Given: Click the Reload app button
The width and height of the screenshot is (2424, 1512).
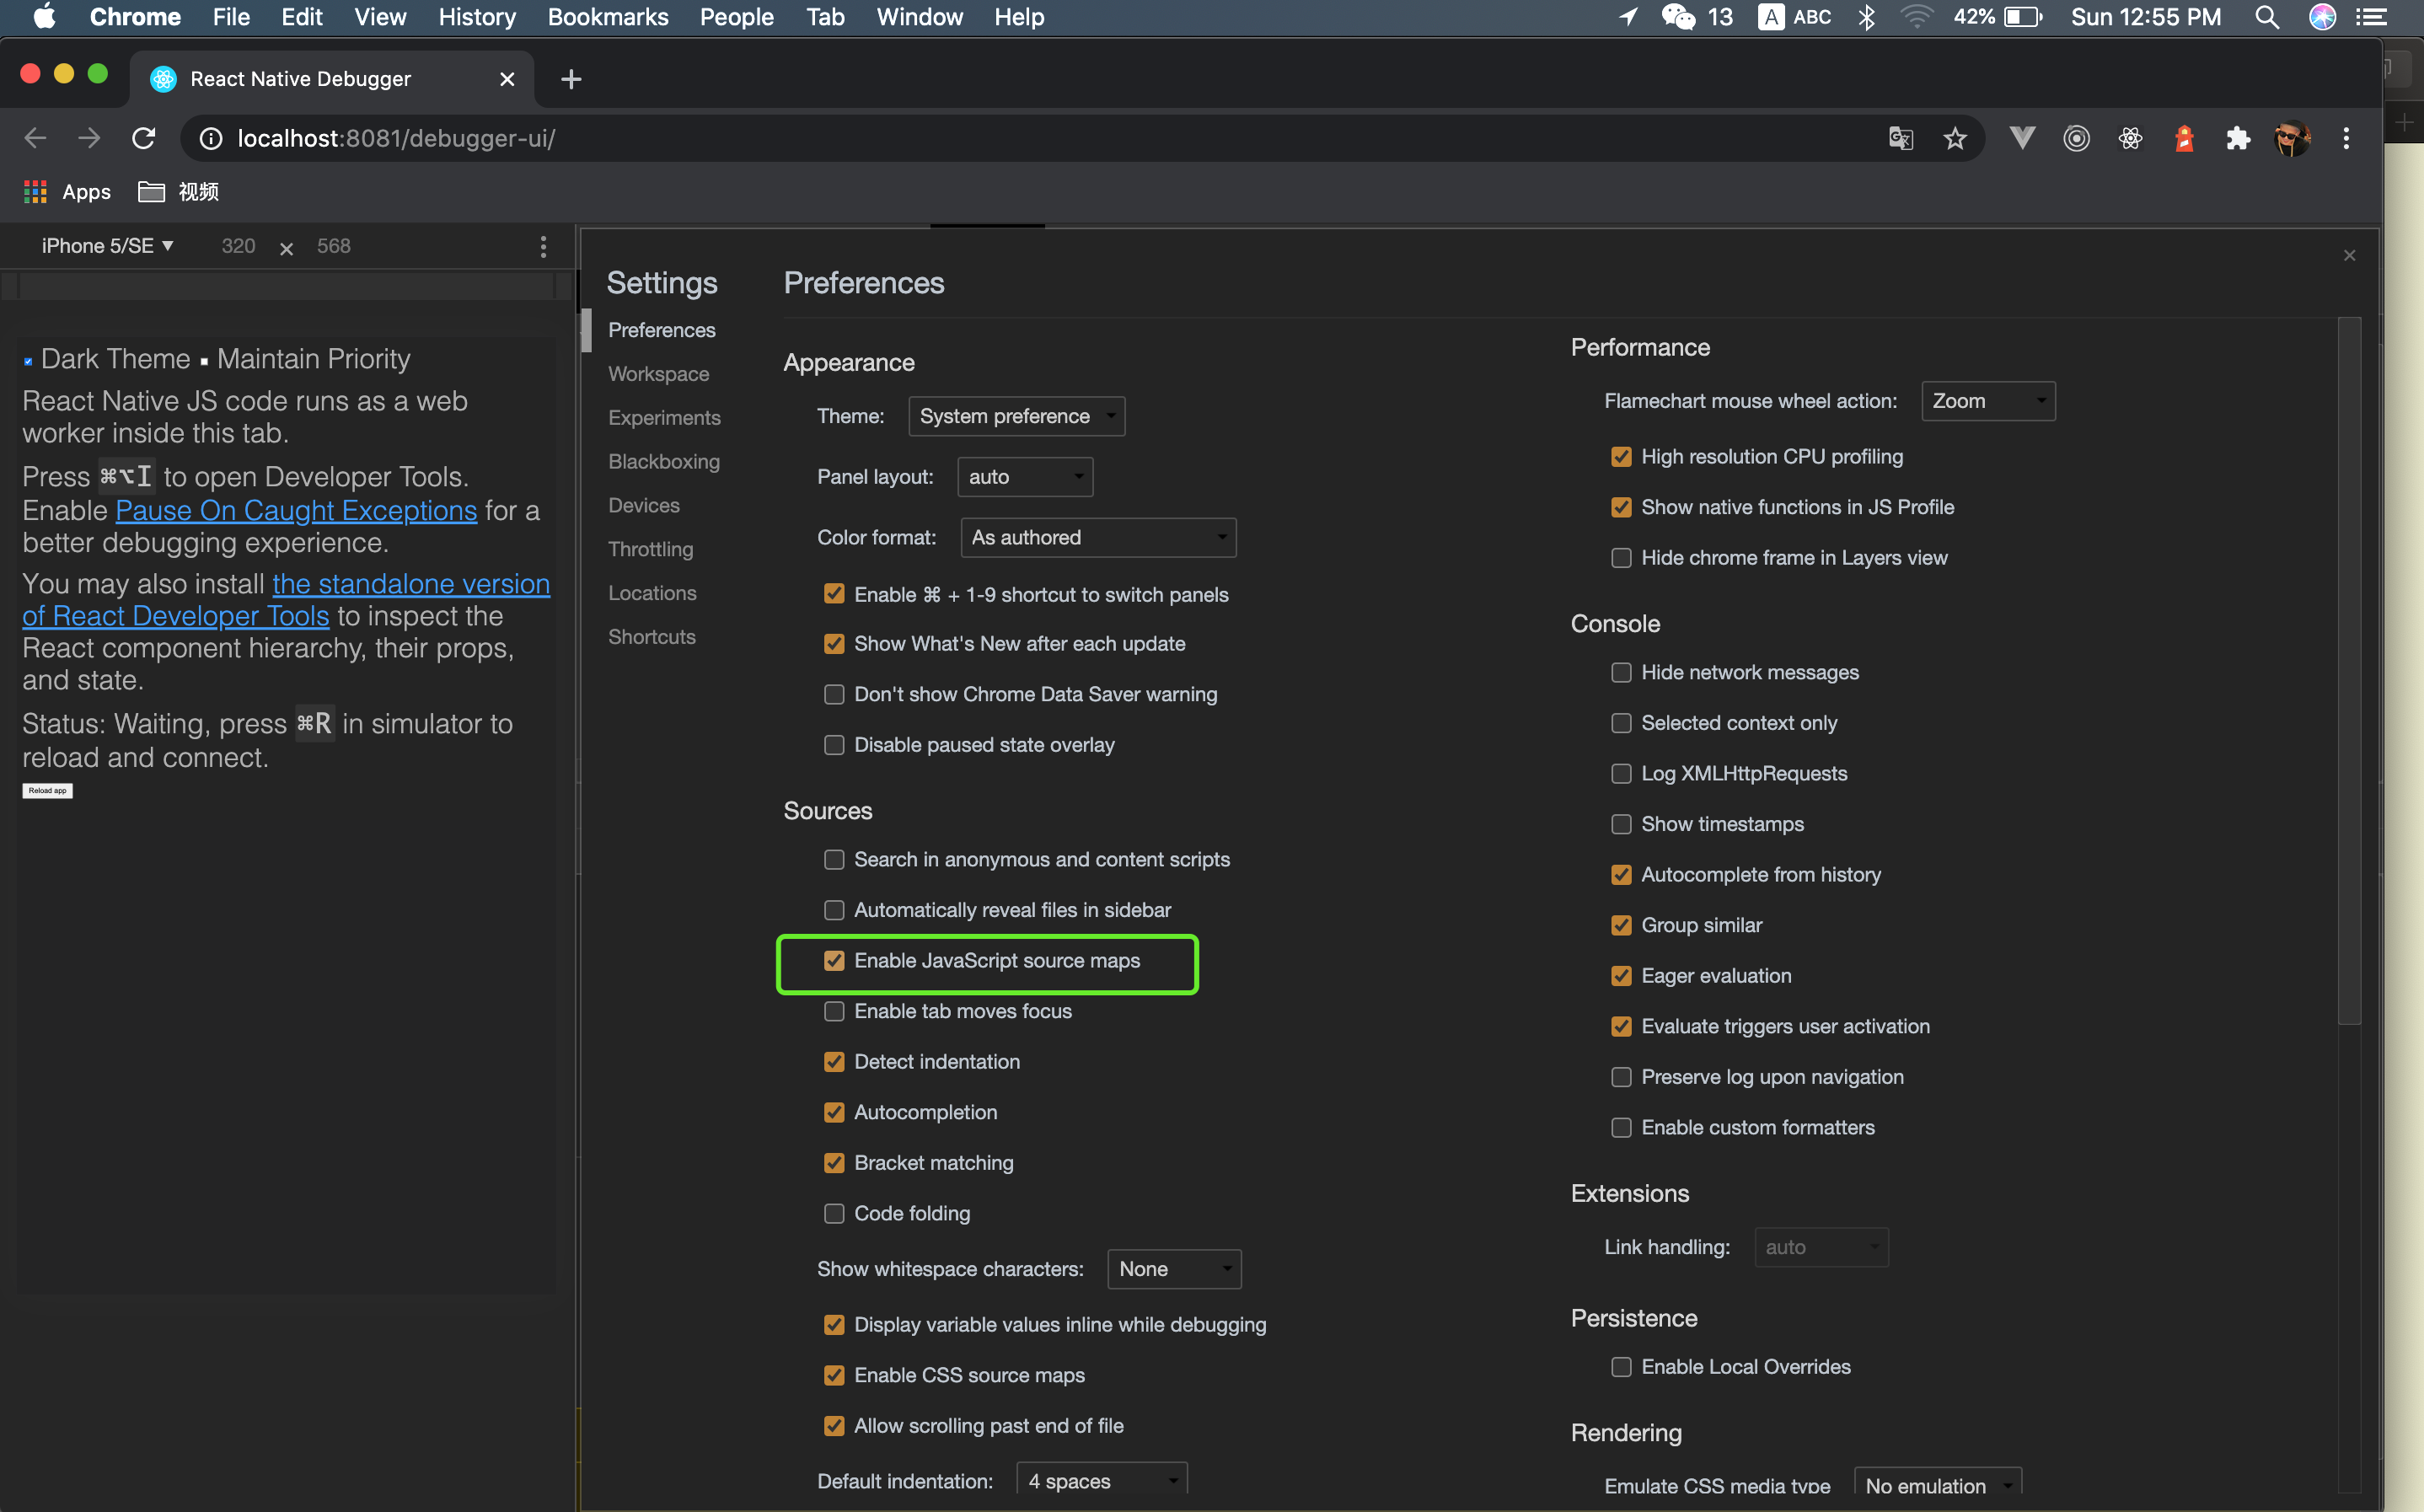Looking at the screenshot, I should click(47, 790).
